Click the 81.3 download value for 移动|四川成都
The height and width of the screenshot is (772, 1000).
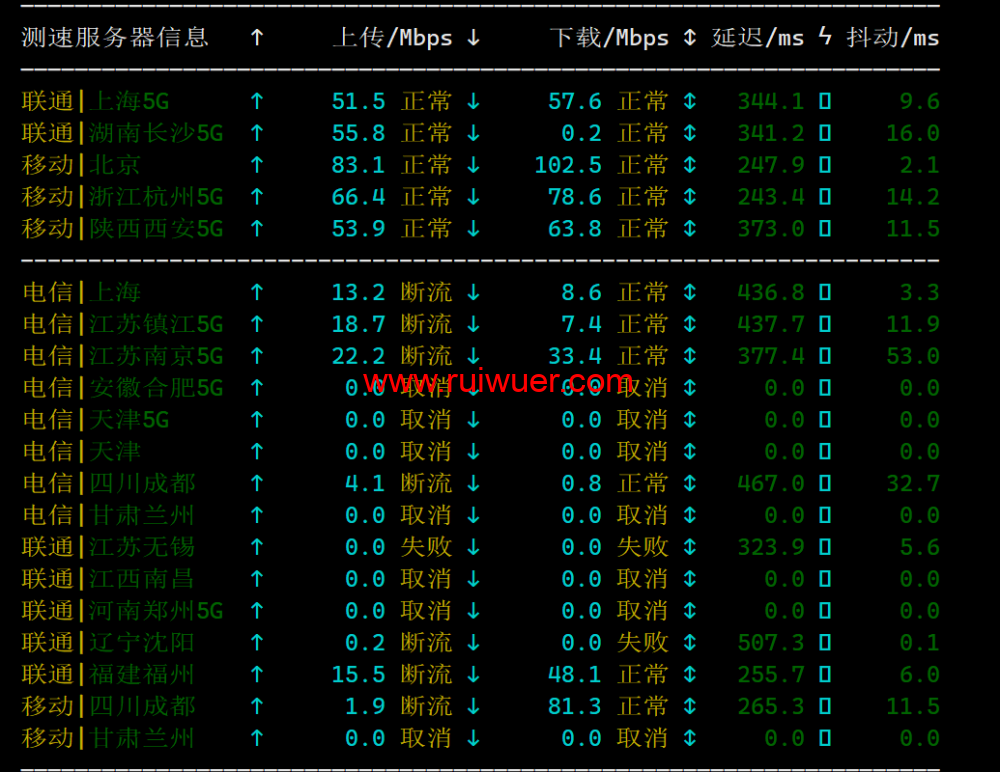(575, 707)
